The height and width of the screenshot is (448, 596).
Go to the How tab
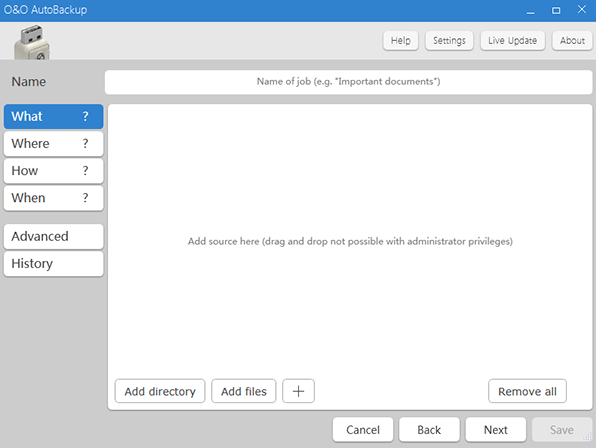pyautogui.click(x=54, y=171)
